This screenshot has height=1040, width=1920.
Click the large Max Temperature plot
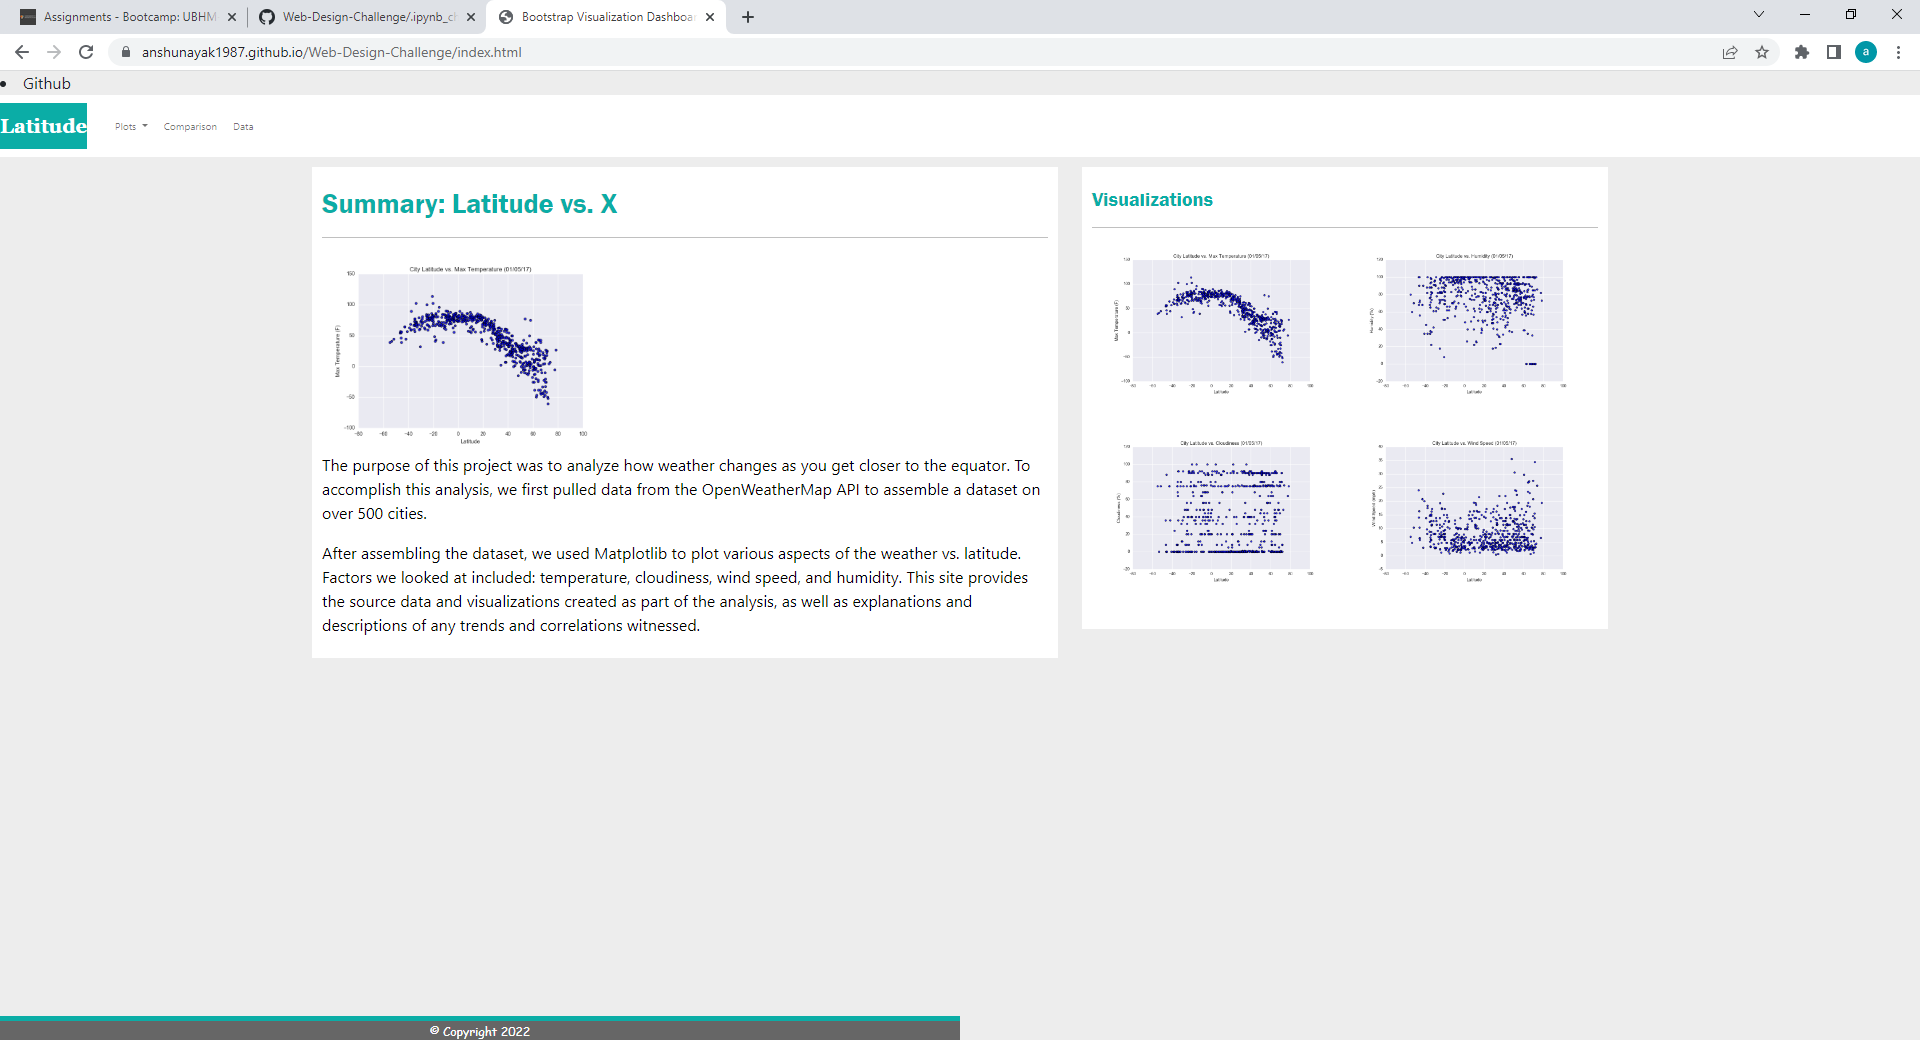pos(460,354)
